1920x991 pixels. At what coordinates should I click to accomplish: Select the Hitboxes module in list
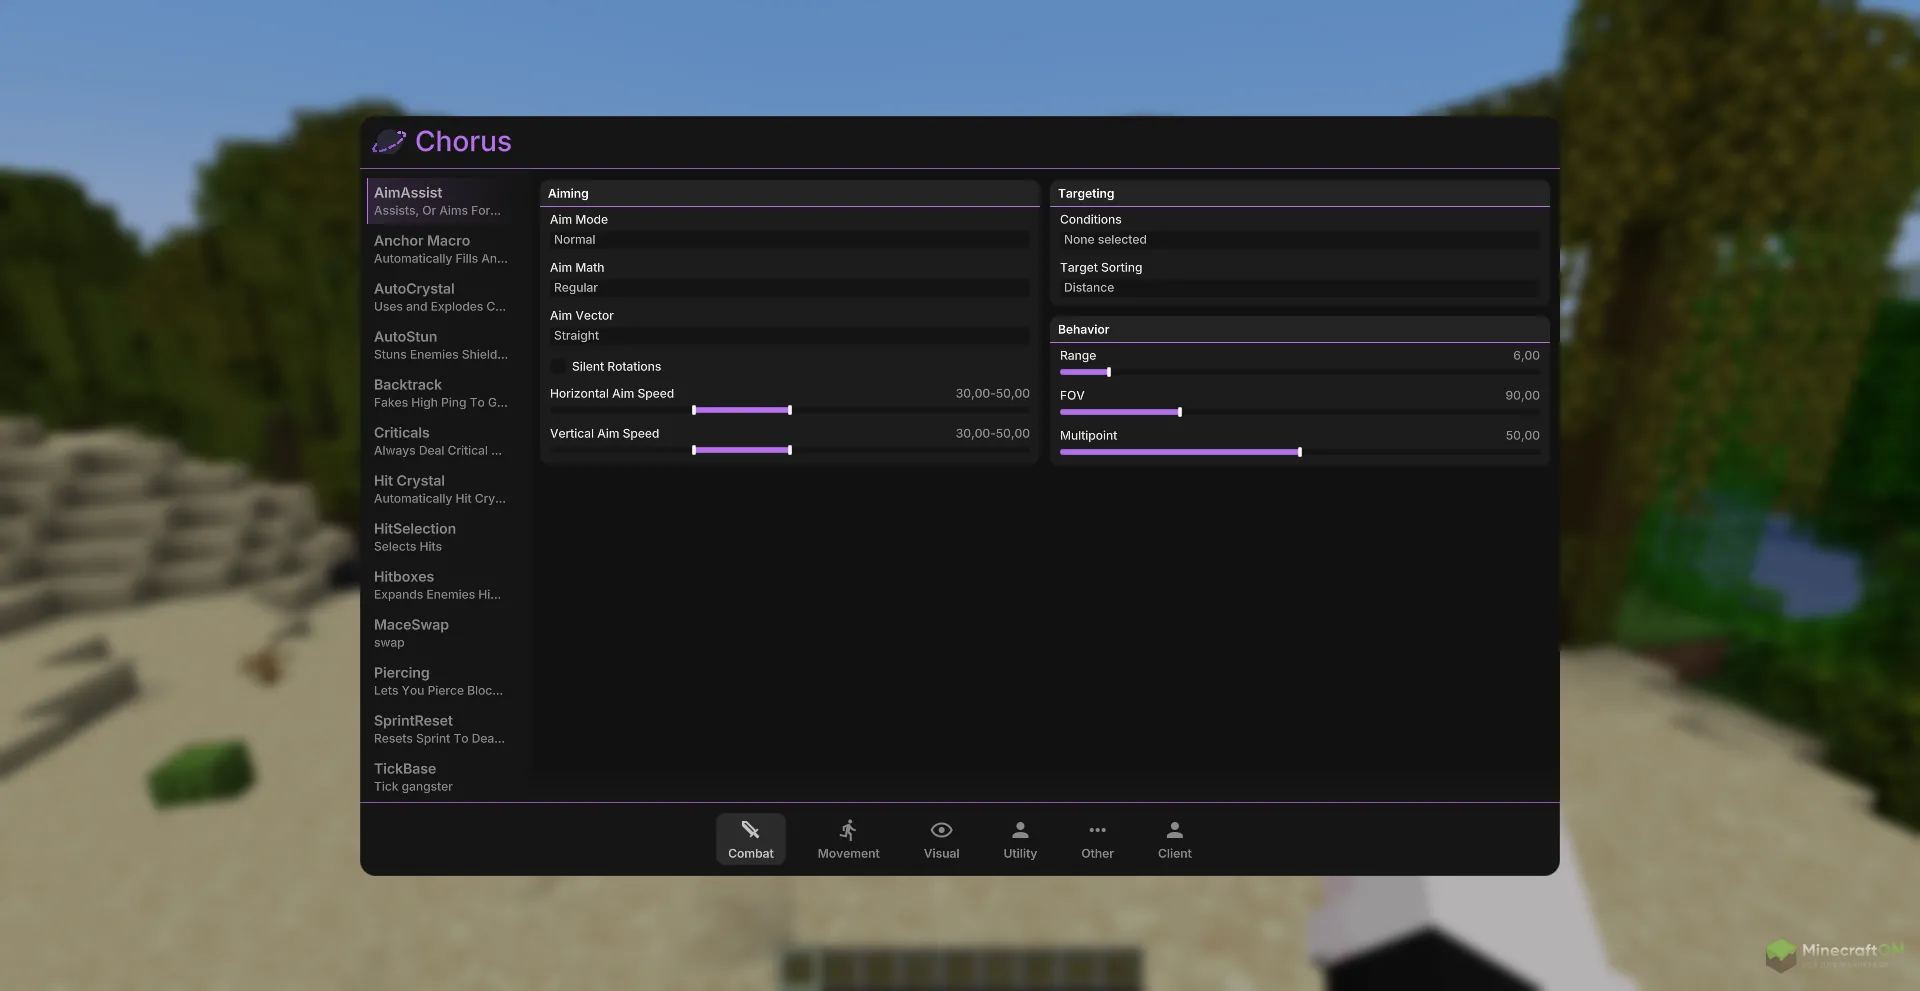point(440,585)
